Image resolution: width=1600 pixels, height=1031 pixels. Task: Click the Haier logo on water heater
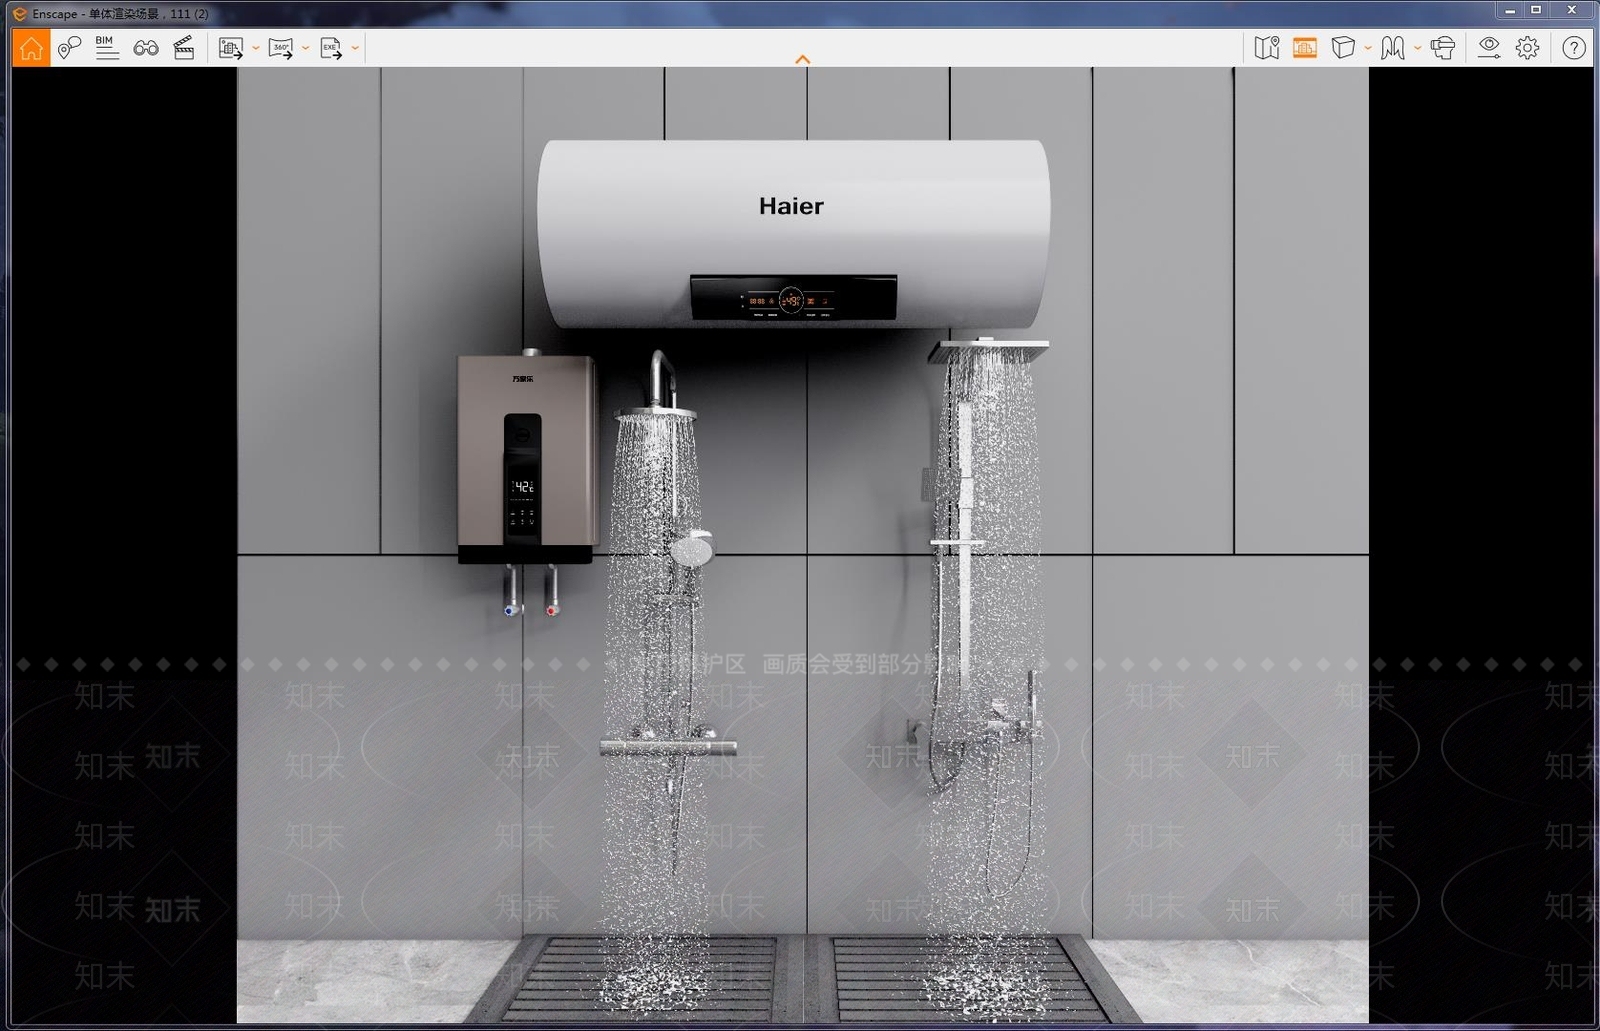pyautogui.click(x=791, y=206)
